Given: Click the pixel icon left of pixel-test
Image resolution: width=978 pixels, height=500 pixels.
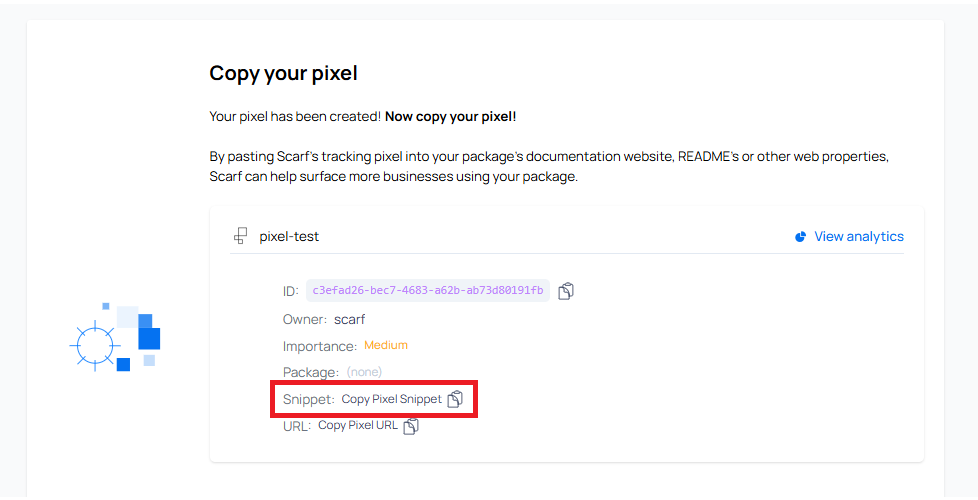Looking at the screenshot, I should click(240, 237).
